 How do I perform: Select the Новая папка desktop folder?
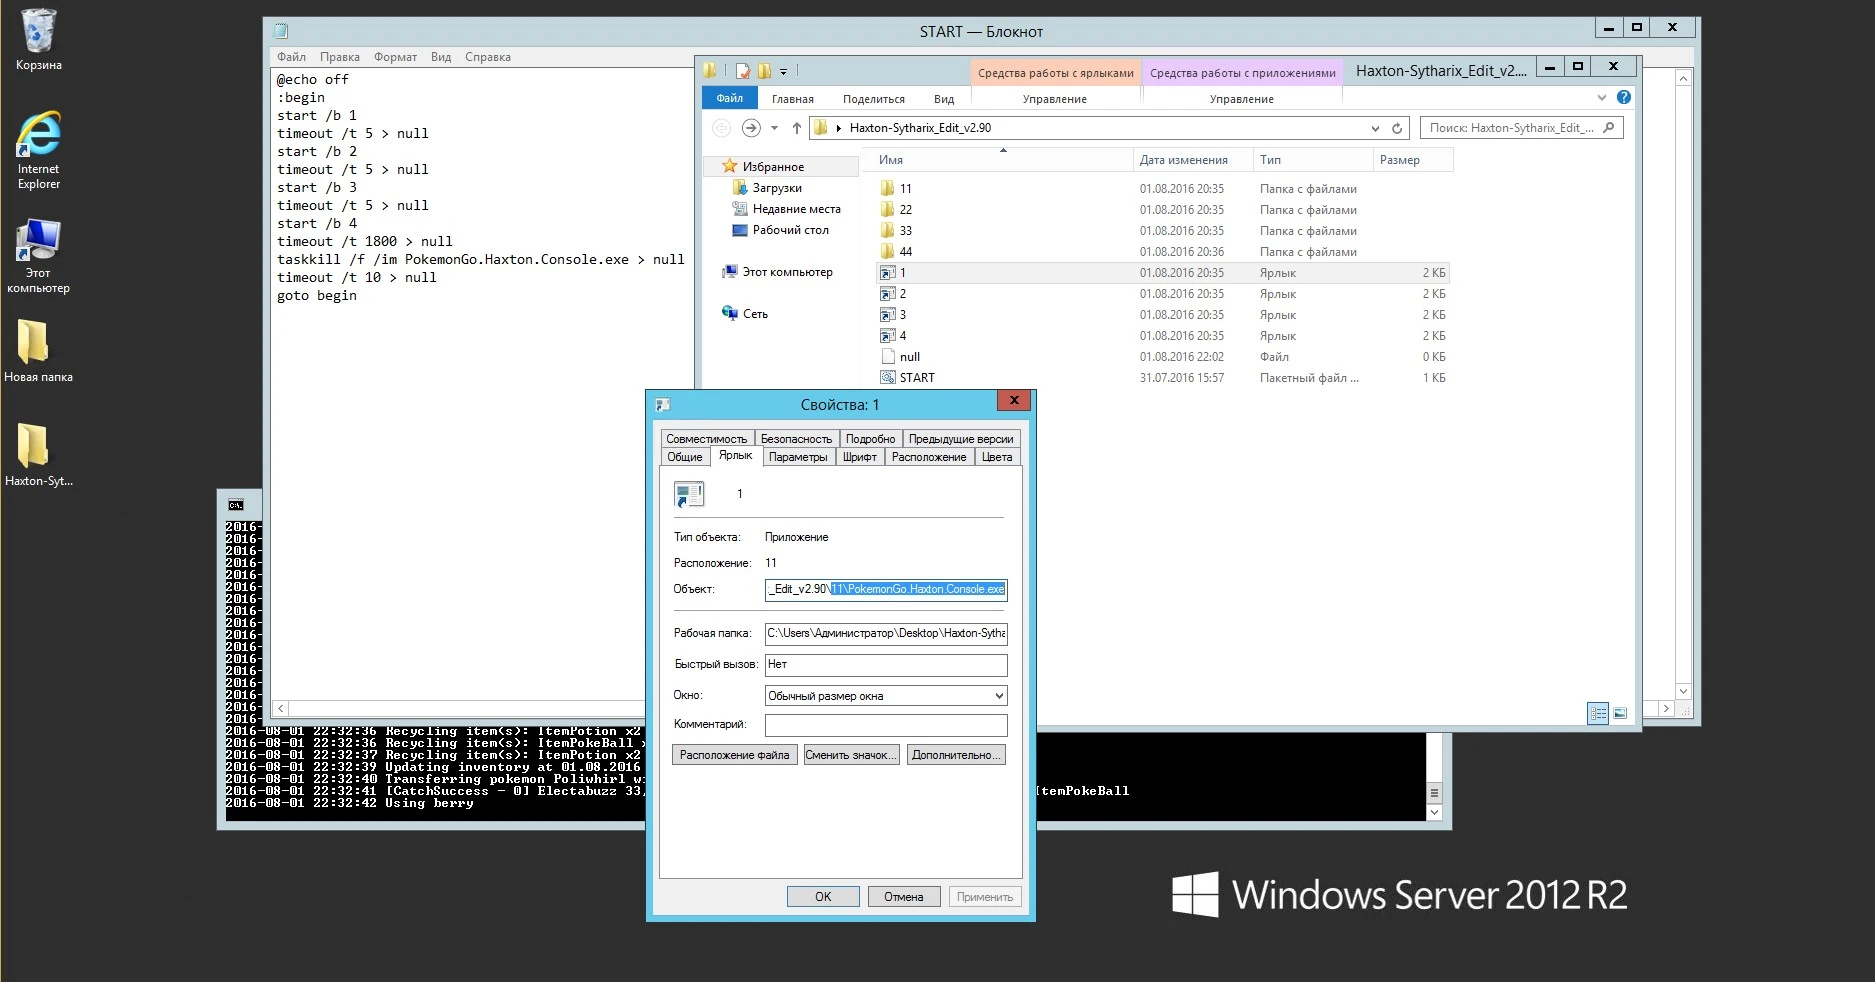pos(38,351)
